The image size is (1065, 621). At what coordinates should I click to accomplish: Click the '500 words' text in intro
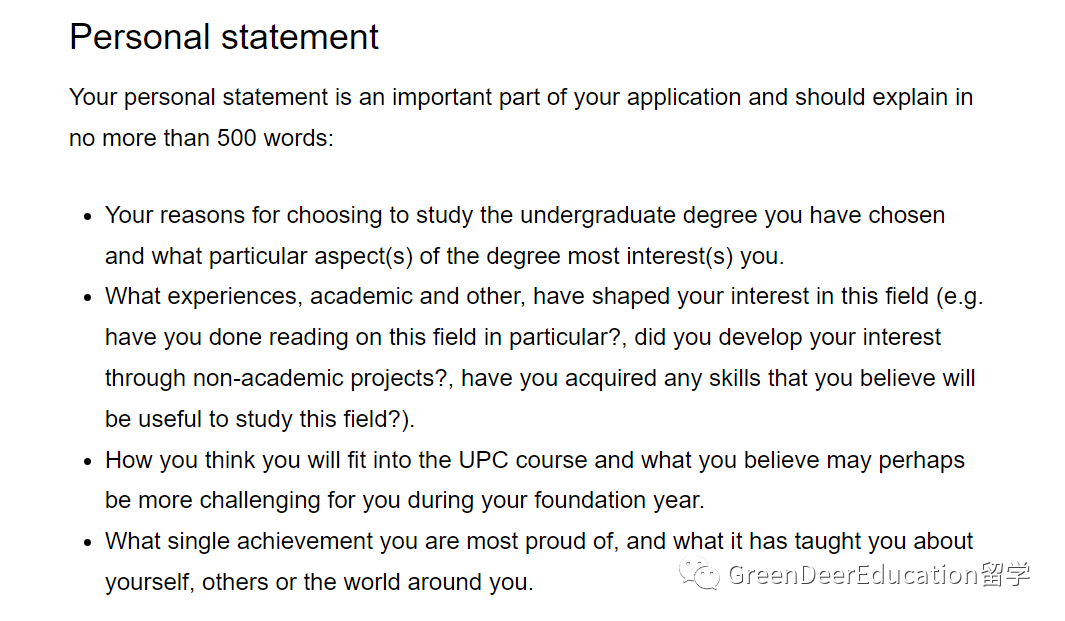pos(272,138)
